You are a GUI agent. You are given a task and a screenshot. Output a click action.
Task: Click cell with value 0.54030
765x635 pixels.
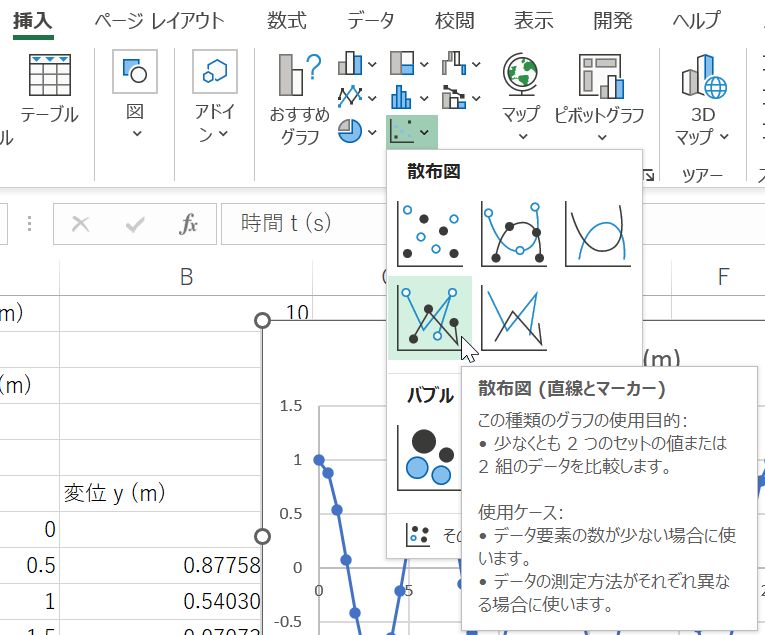coord(161,601)
